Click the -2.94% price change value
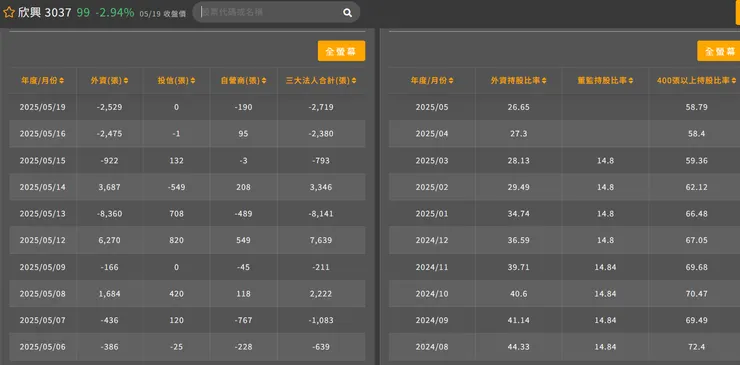 coord(115,12)
